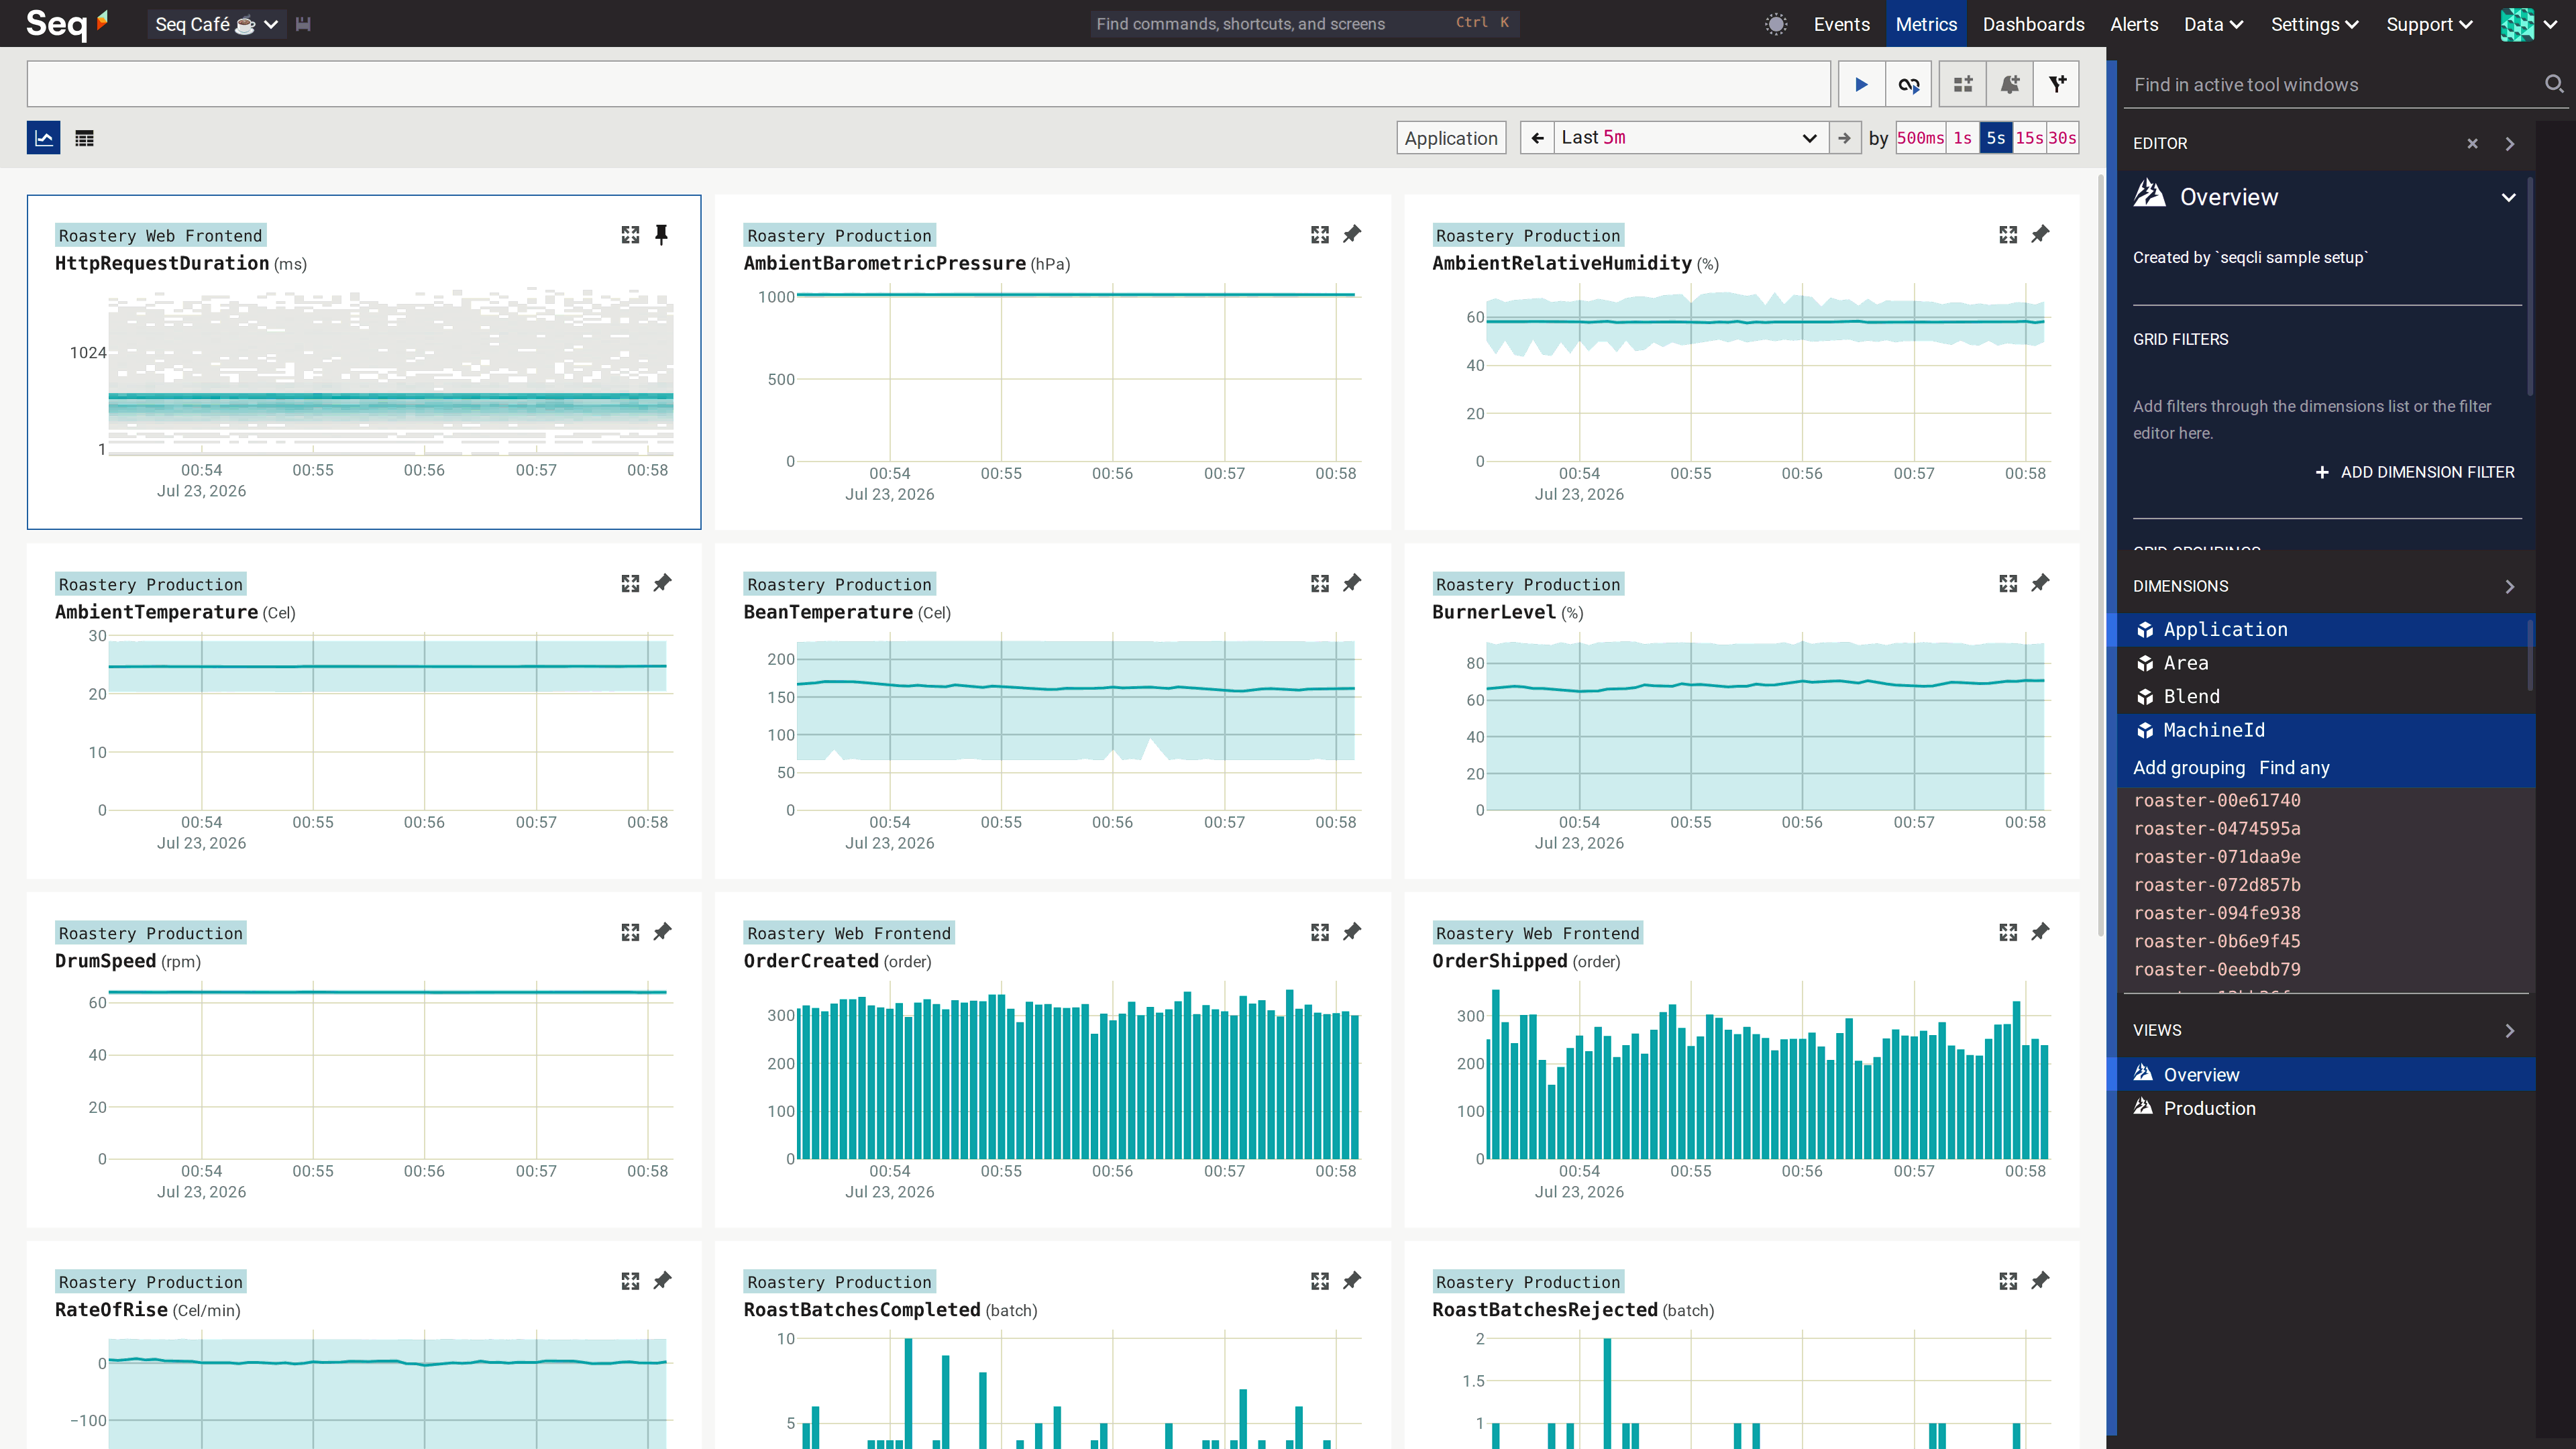The height and width of the screenshot is (1449, 2576).
Task: Select the 30s interval option
Action: coord(2062,138)
